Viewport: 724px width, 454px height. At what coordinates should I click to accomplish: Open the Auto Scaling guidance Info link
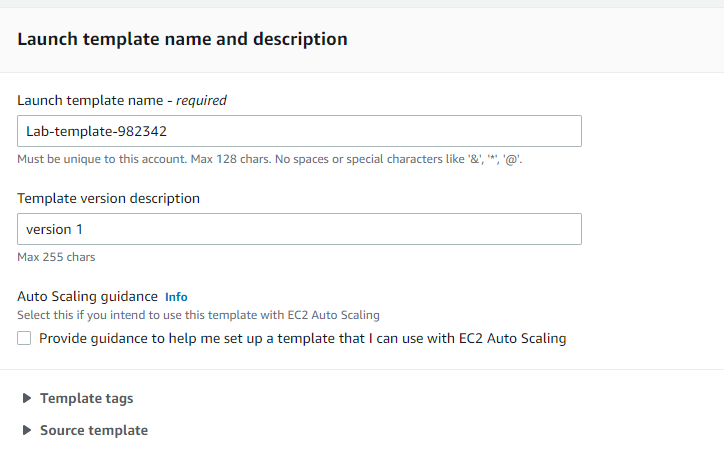pos(176,297)
